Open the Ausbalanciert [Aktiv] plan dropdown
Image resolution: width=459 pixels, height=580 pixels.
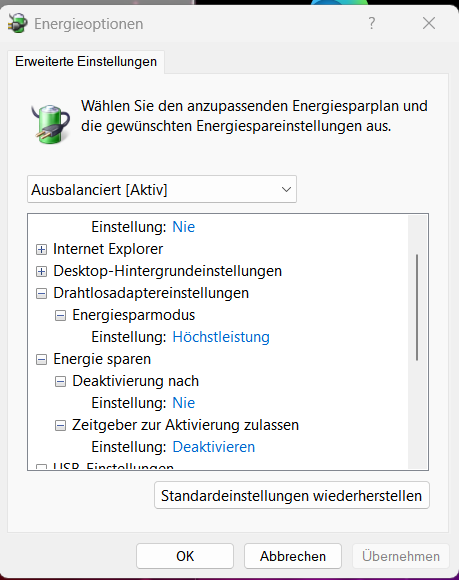click(x=162, y=189)
